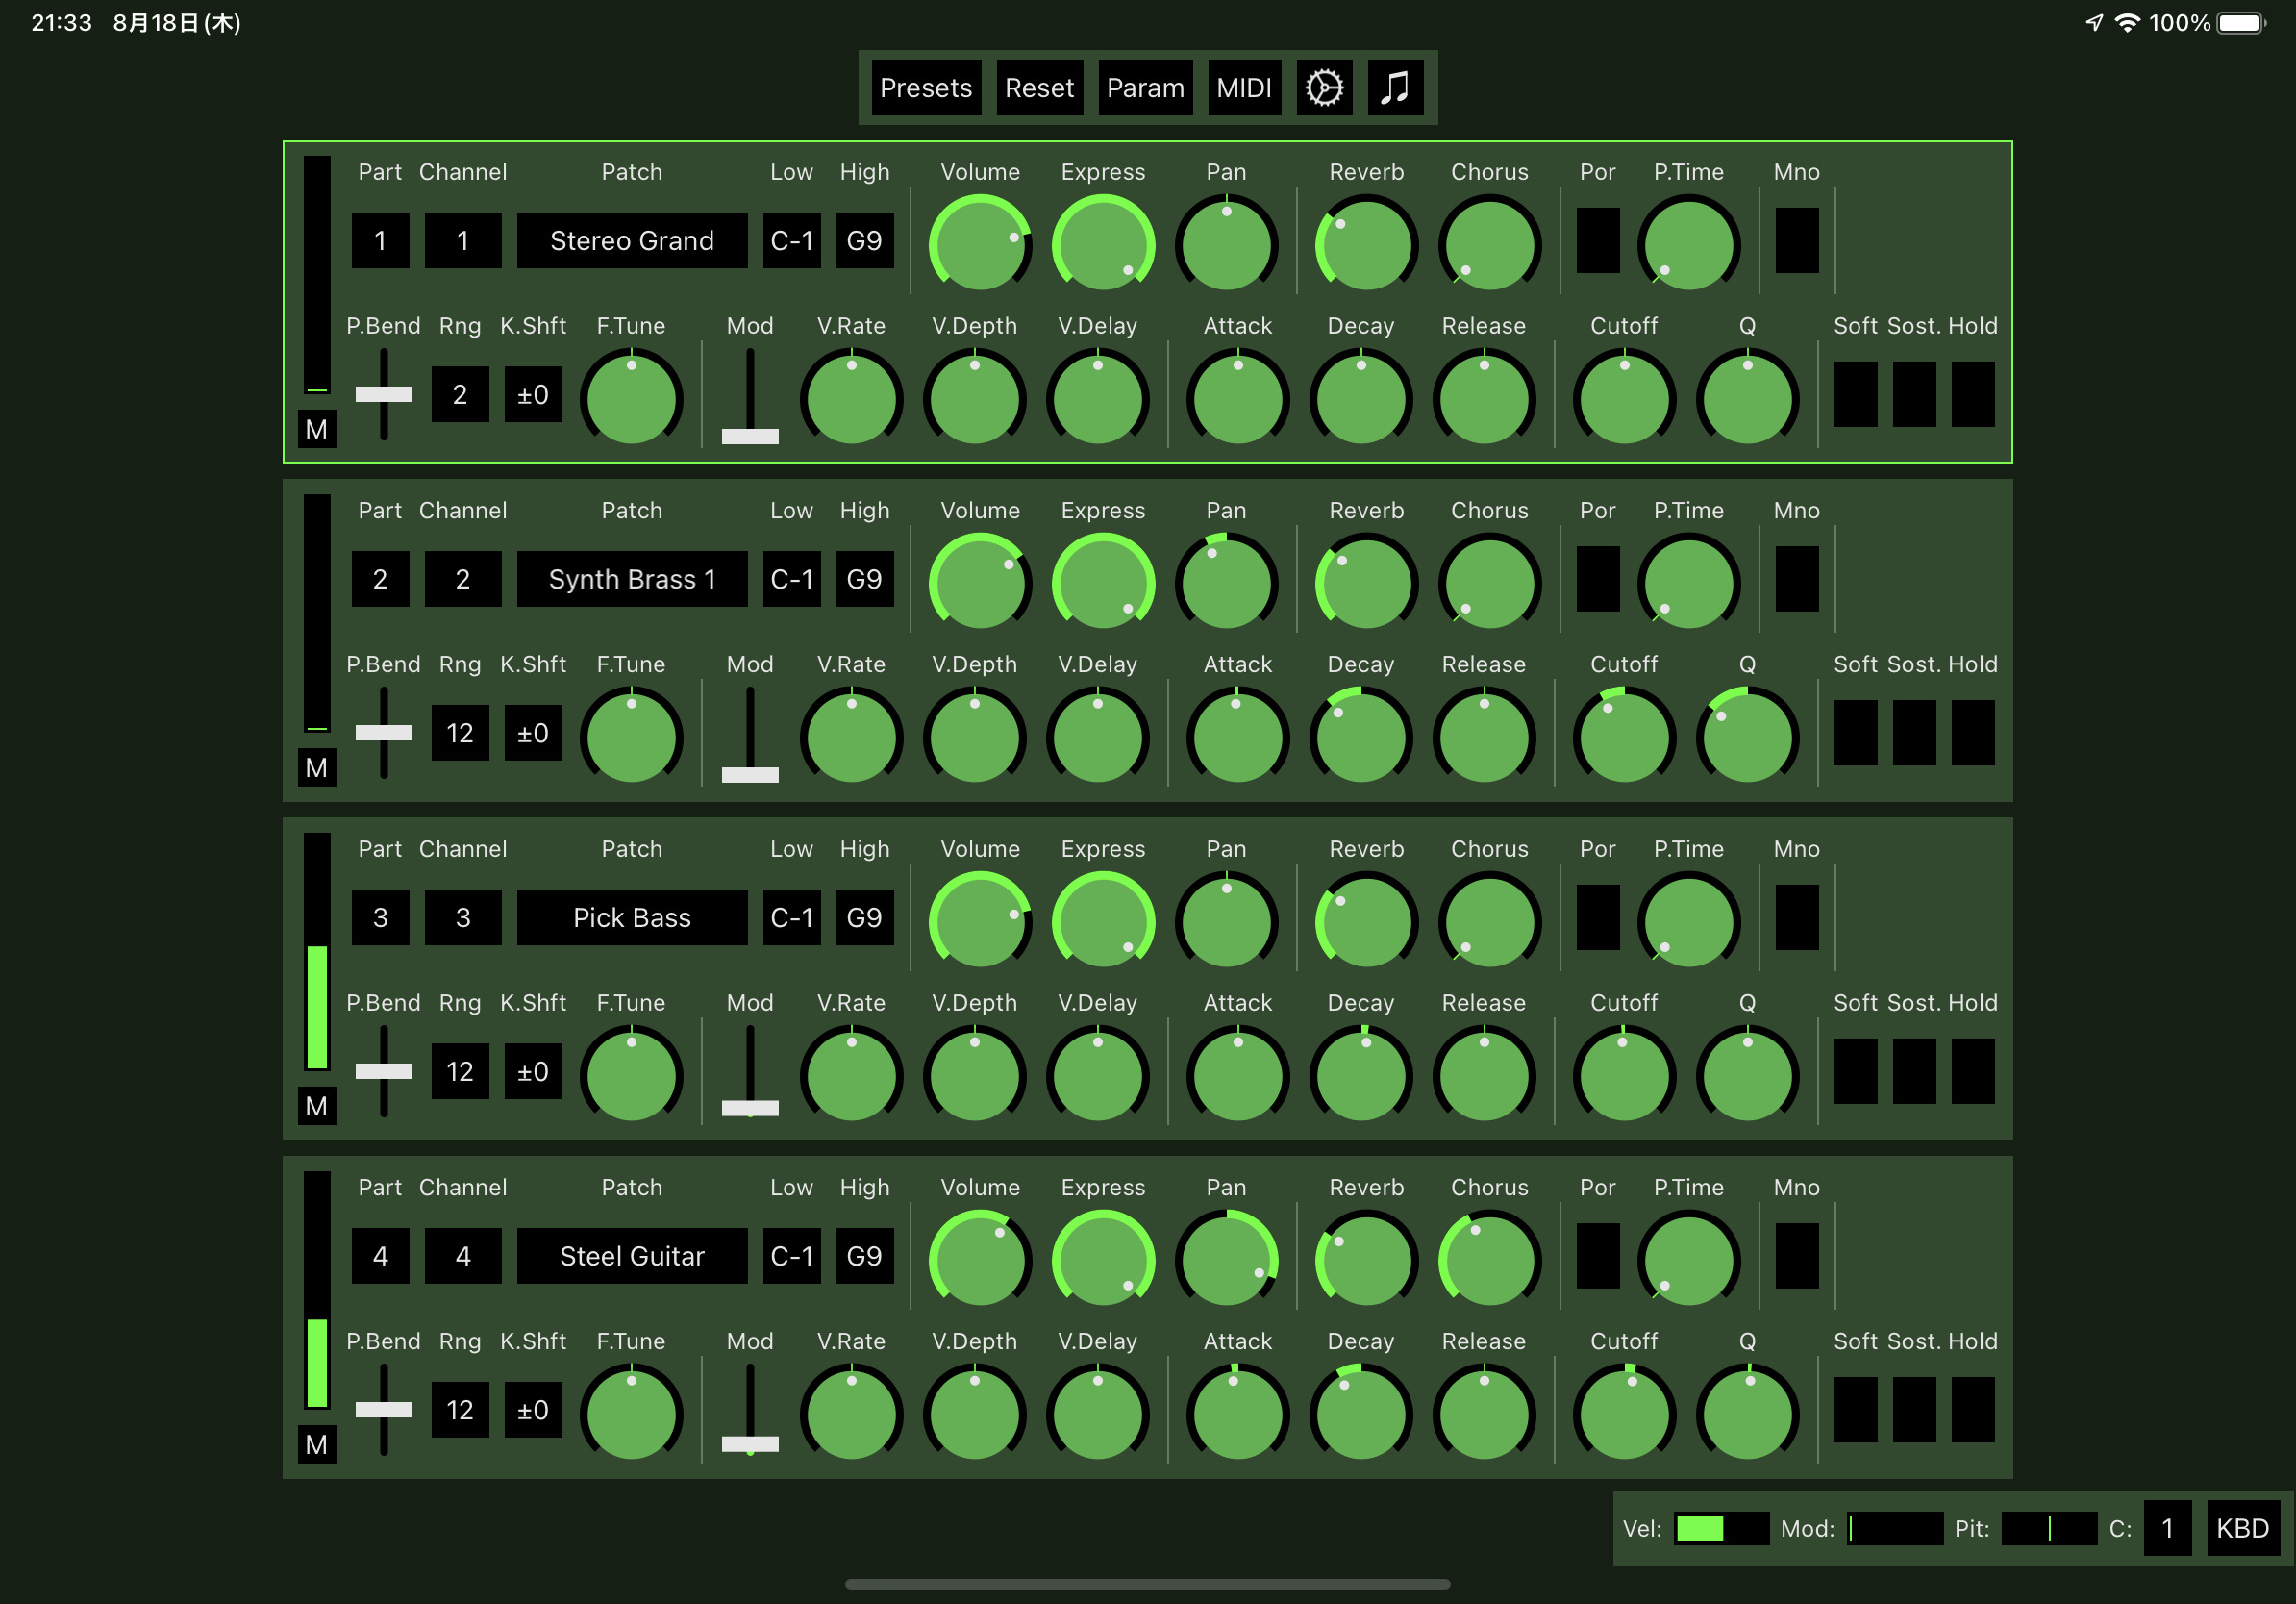Adjust P.Time knob of Stereo Grand part
This screenshot has width=2296, height=1604.
click(1688, 244)
